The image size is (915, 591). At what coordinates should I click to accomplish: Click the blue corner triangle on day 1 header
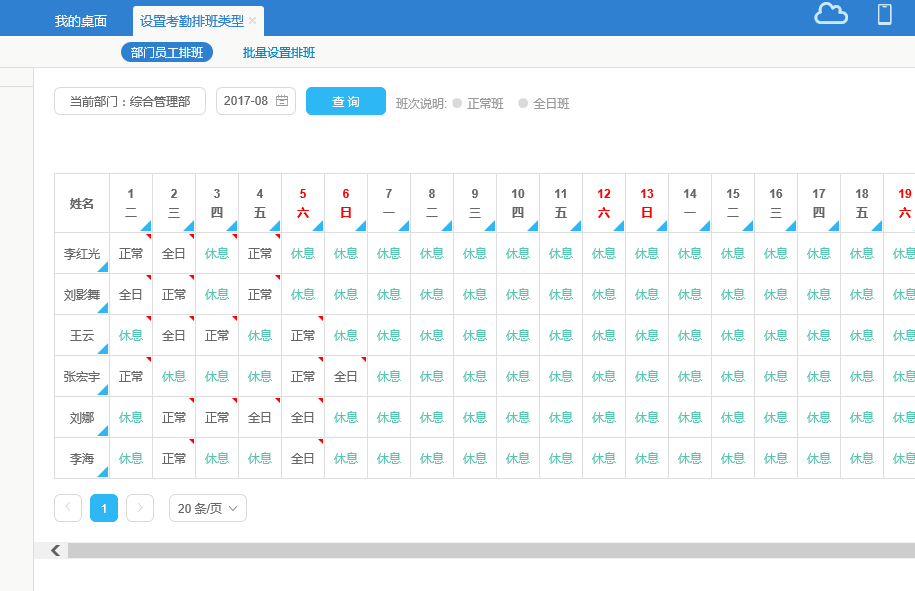pos(146,226)
